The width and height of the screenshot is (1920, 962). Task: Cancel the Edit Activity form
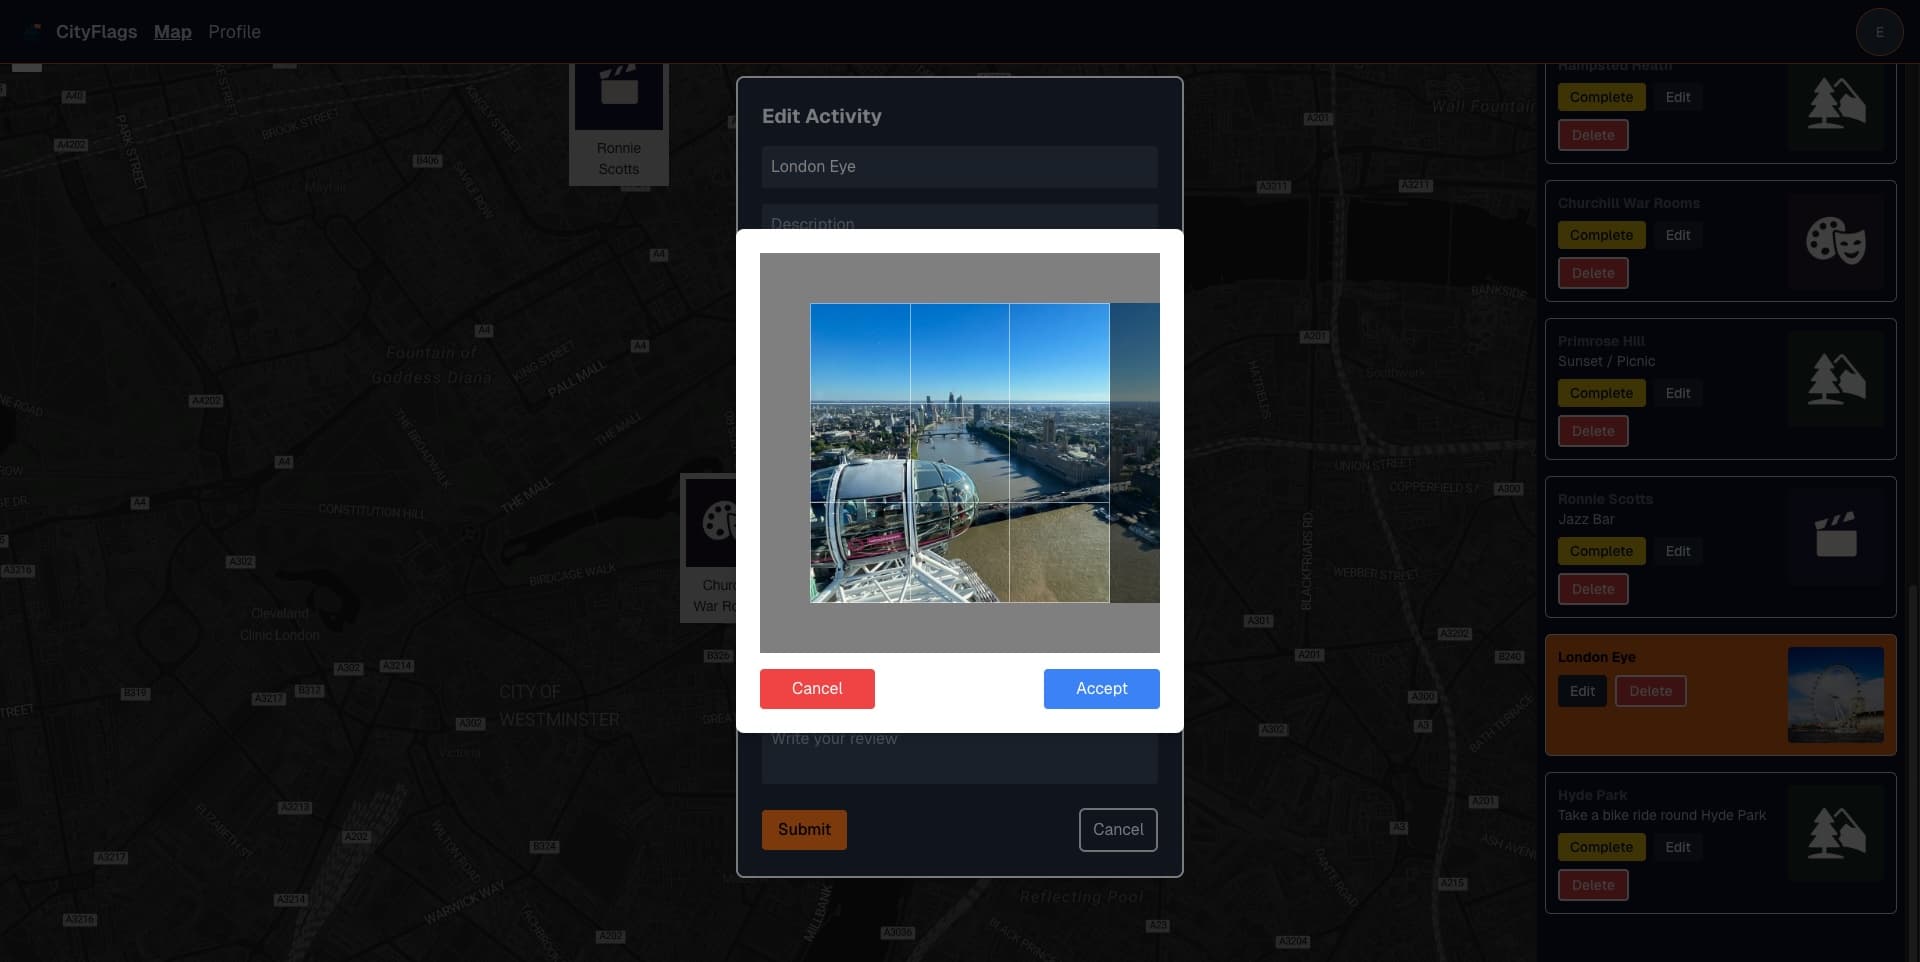point(1117,830)
